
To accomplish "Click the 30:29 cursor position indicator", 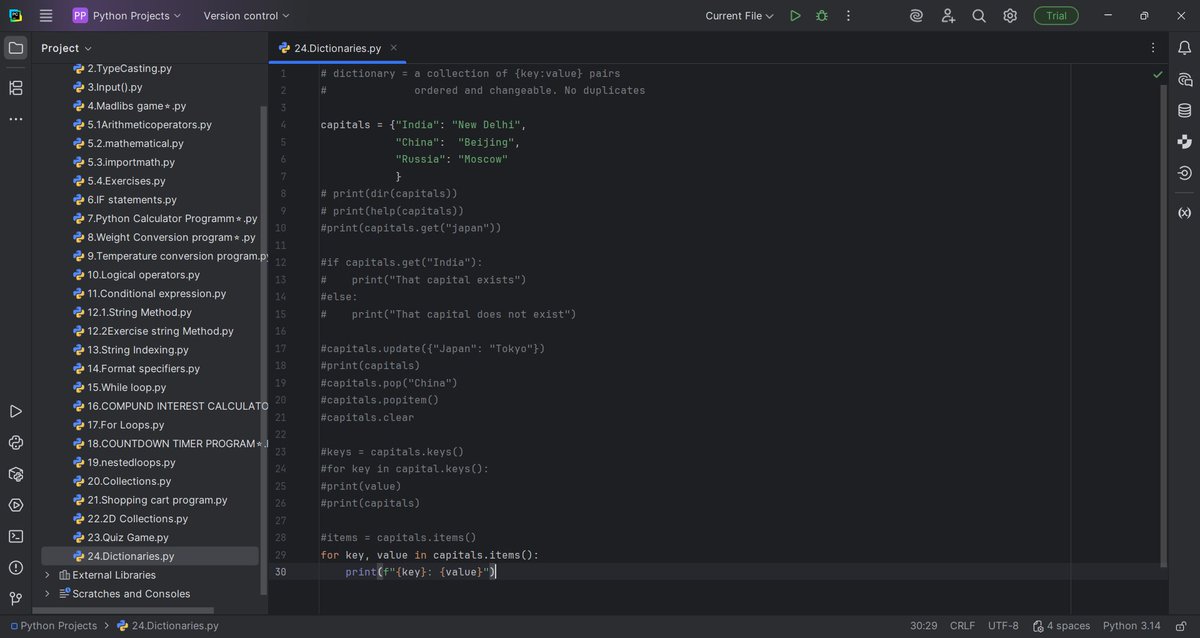I will 923,626.
